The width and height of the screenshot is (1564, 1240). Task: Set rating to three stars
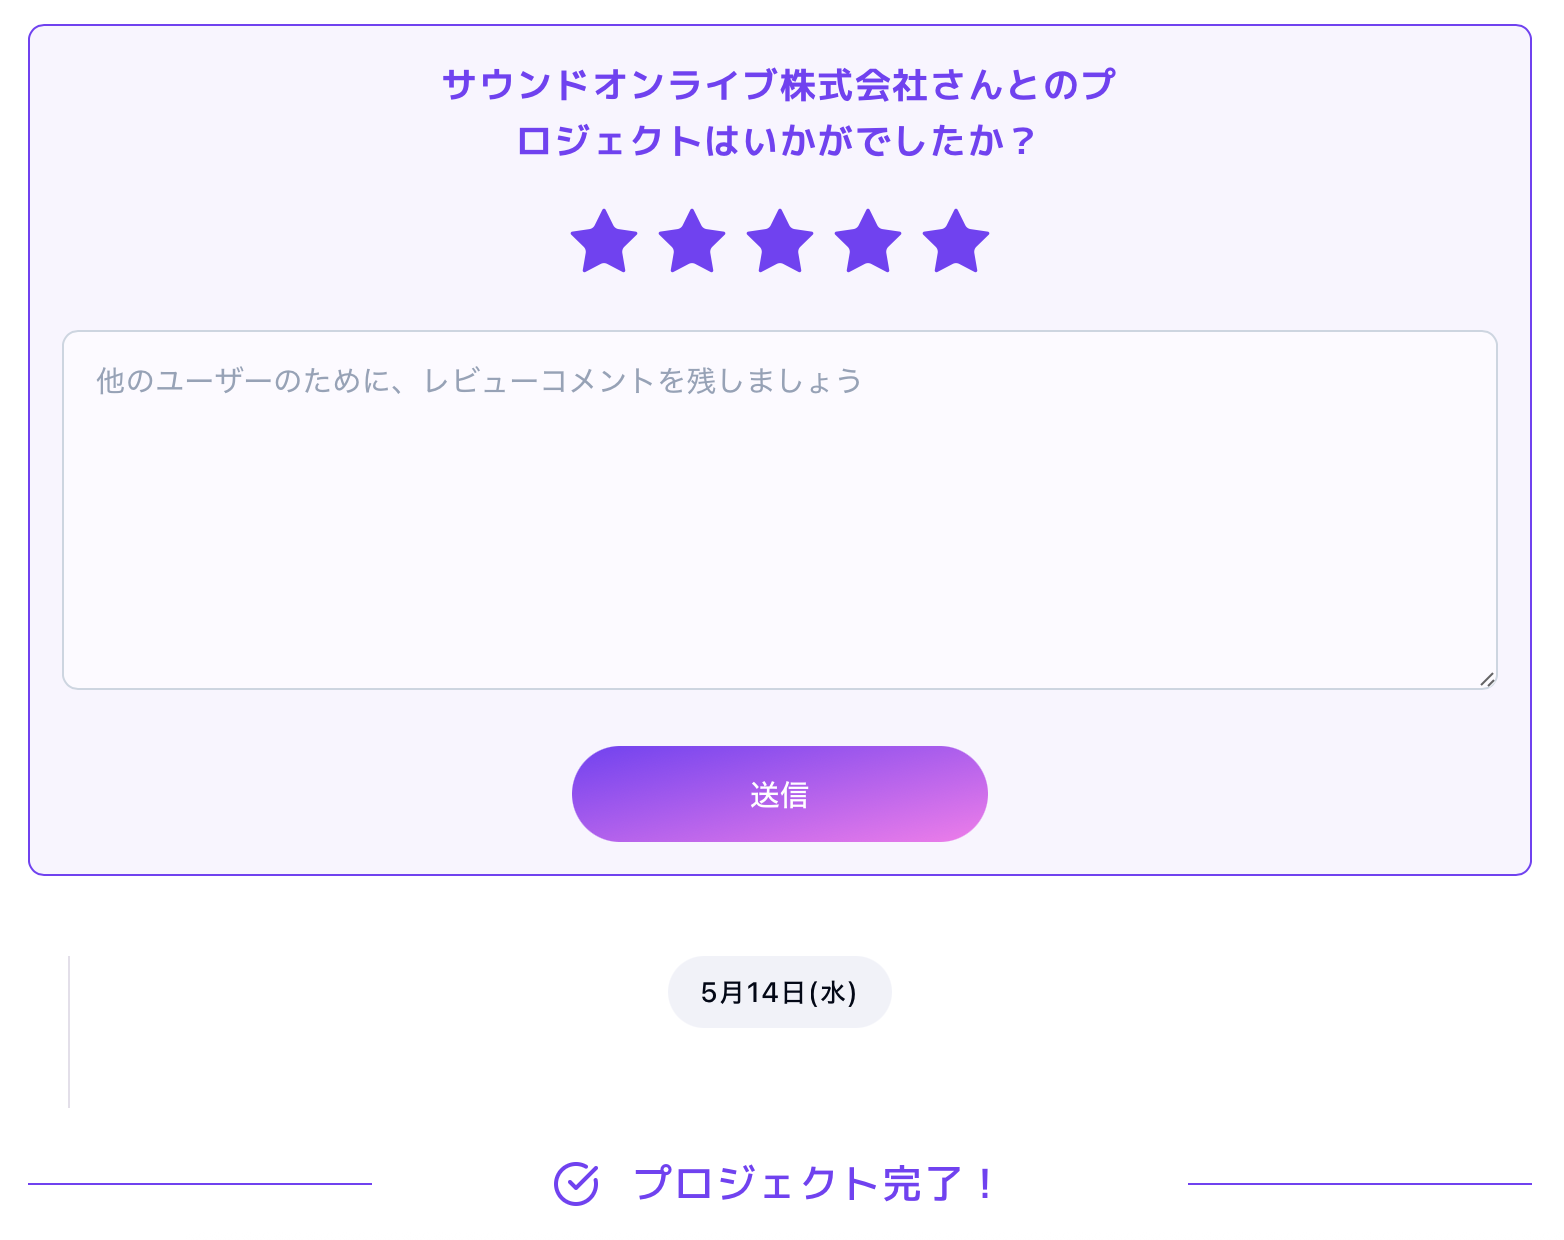pyautogui.click(x=780, y=242)
